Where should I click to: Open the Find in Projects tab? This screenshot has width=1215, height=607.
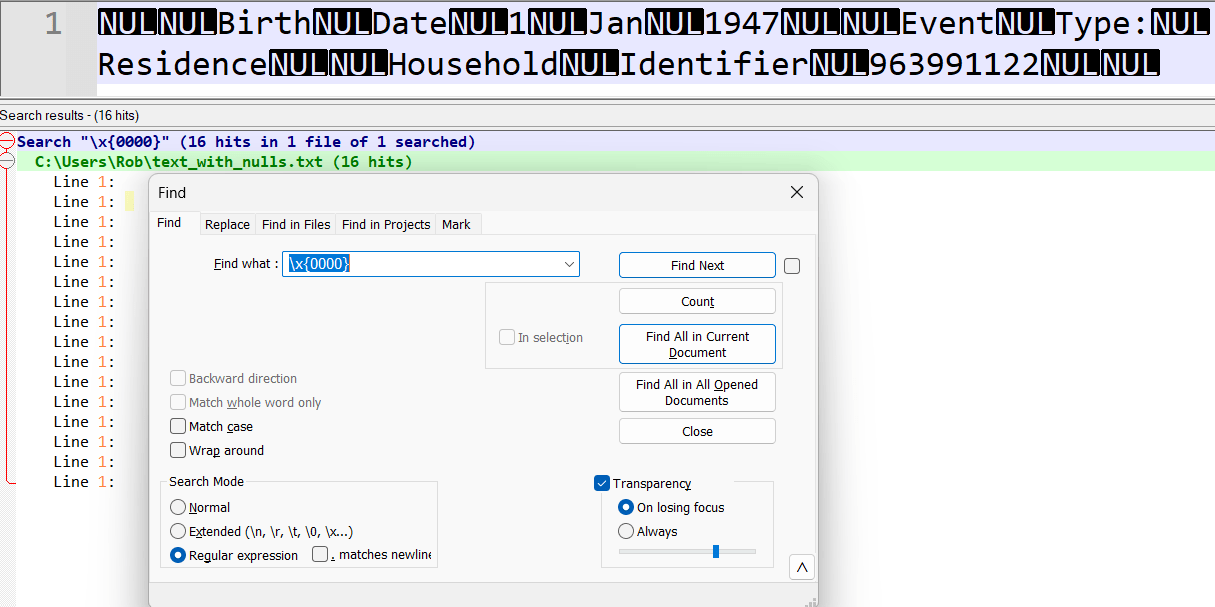[385, 224]
